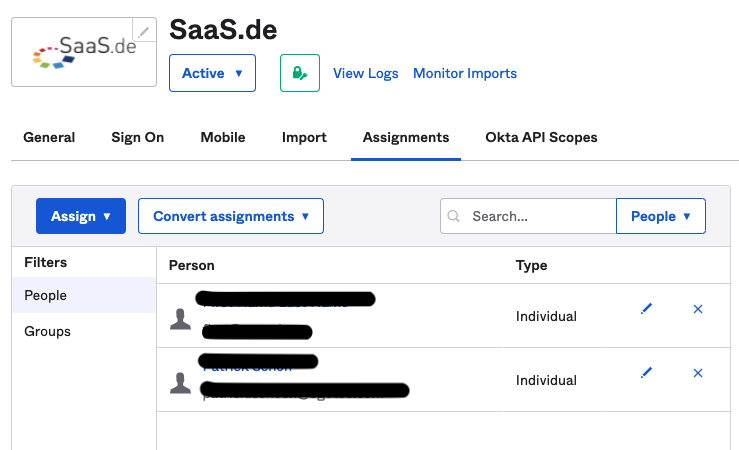The width and height of the screenshot is (739, 450).
Task: Click the SaaS.de application title
Action: tap(223, 30)
